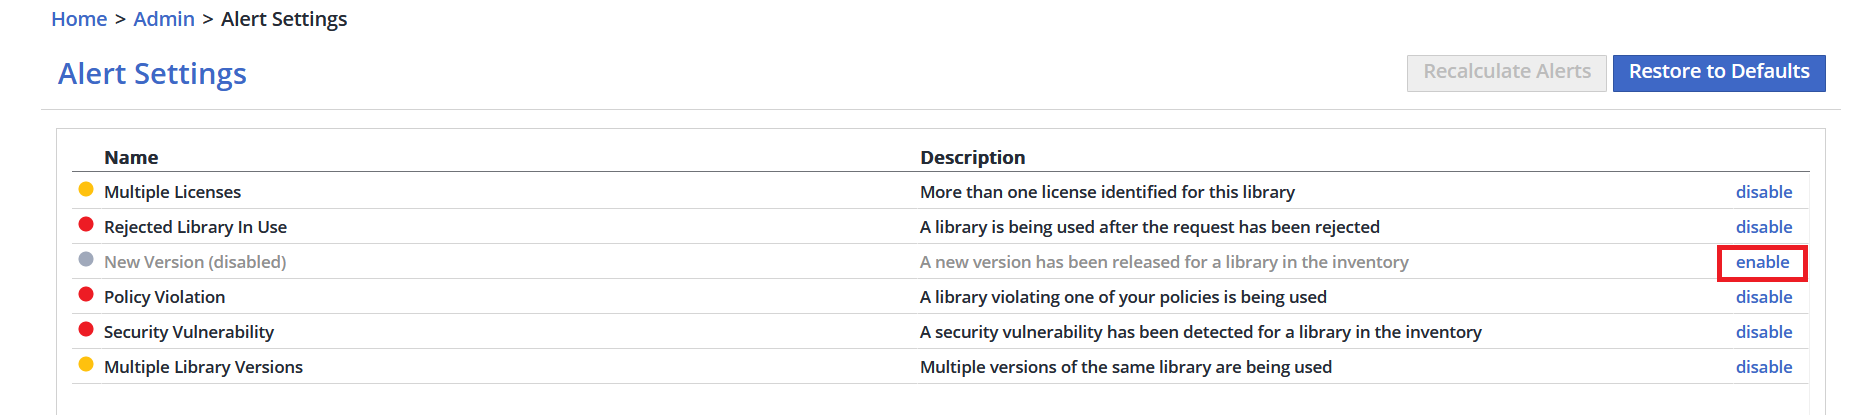Go to Home breadcrumb link

[79, 19]
